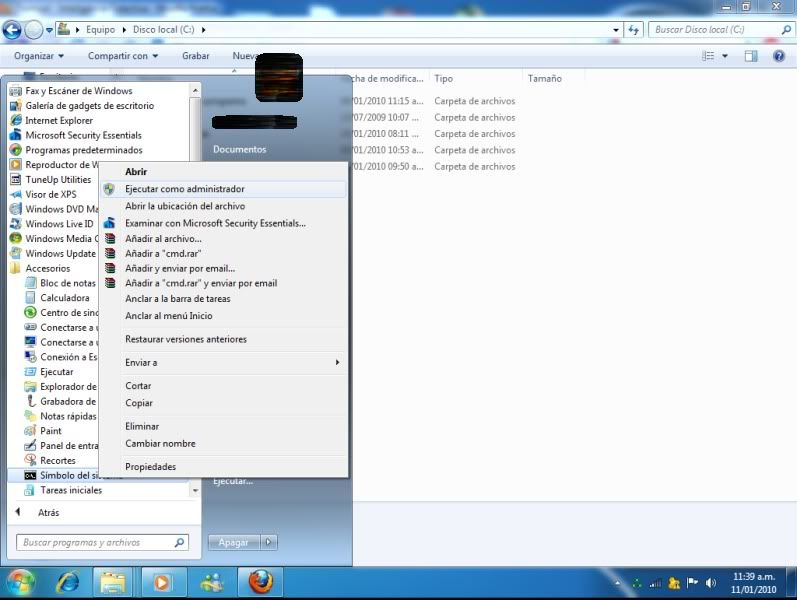Open Programas predeterminados icon
Viewport: 797px width, 600px height.
[16, 150]
